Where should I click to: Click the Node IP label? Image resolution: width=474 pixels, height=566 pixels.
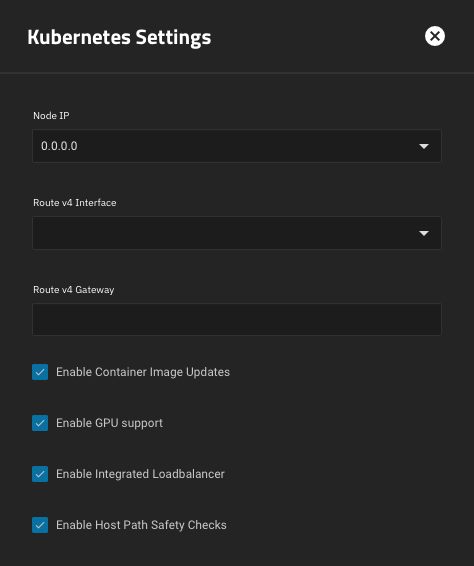click(51, 116)
